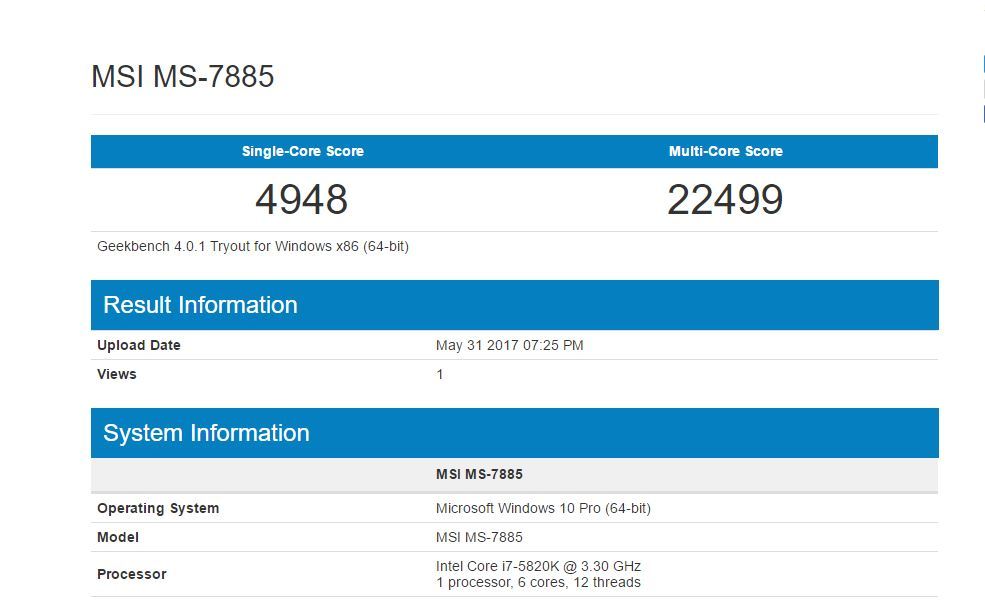Click Intel Core i7-5820K @ 3.30 GHz text
Screen dimensions: 985x603
[538, 566]
